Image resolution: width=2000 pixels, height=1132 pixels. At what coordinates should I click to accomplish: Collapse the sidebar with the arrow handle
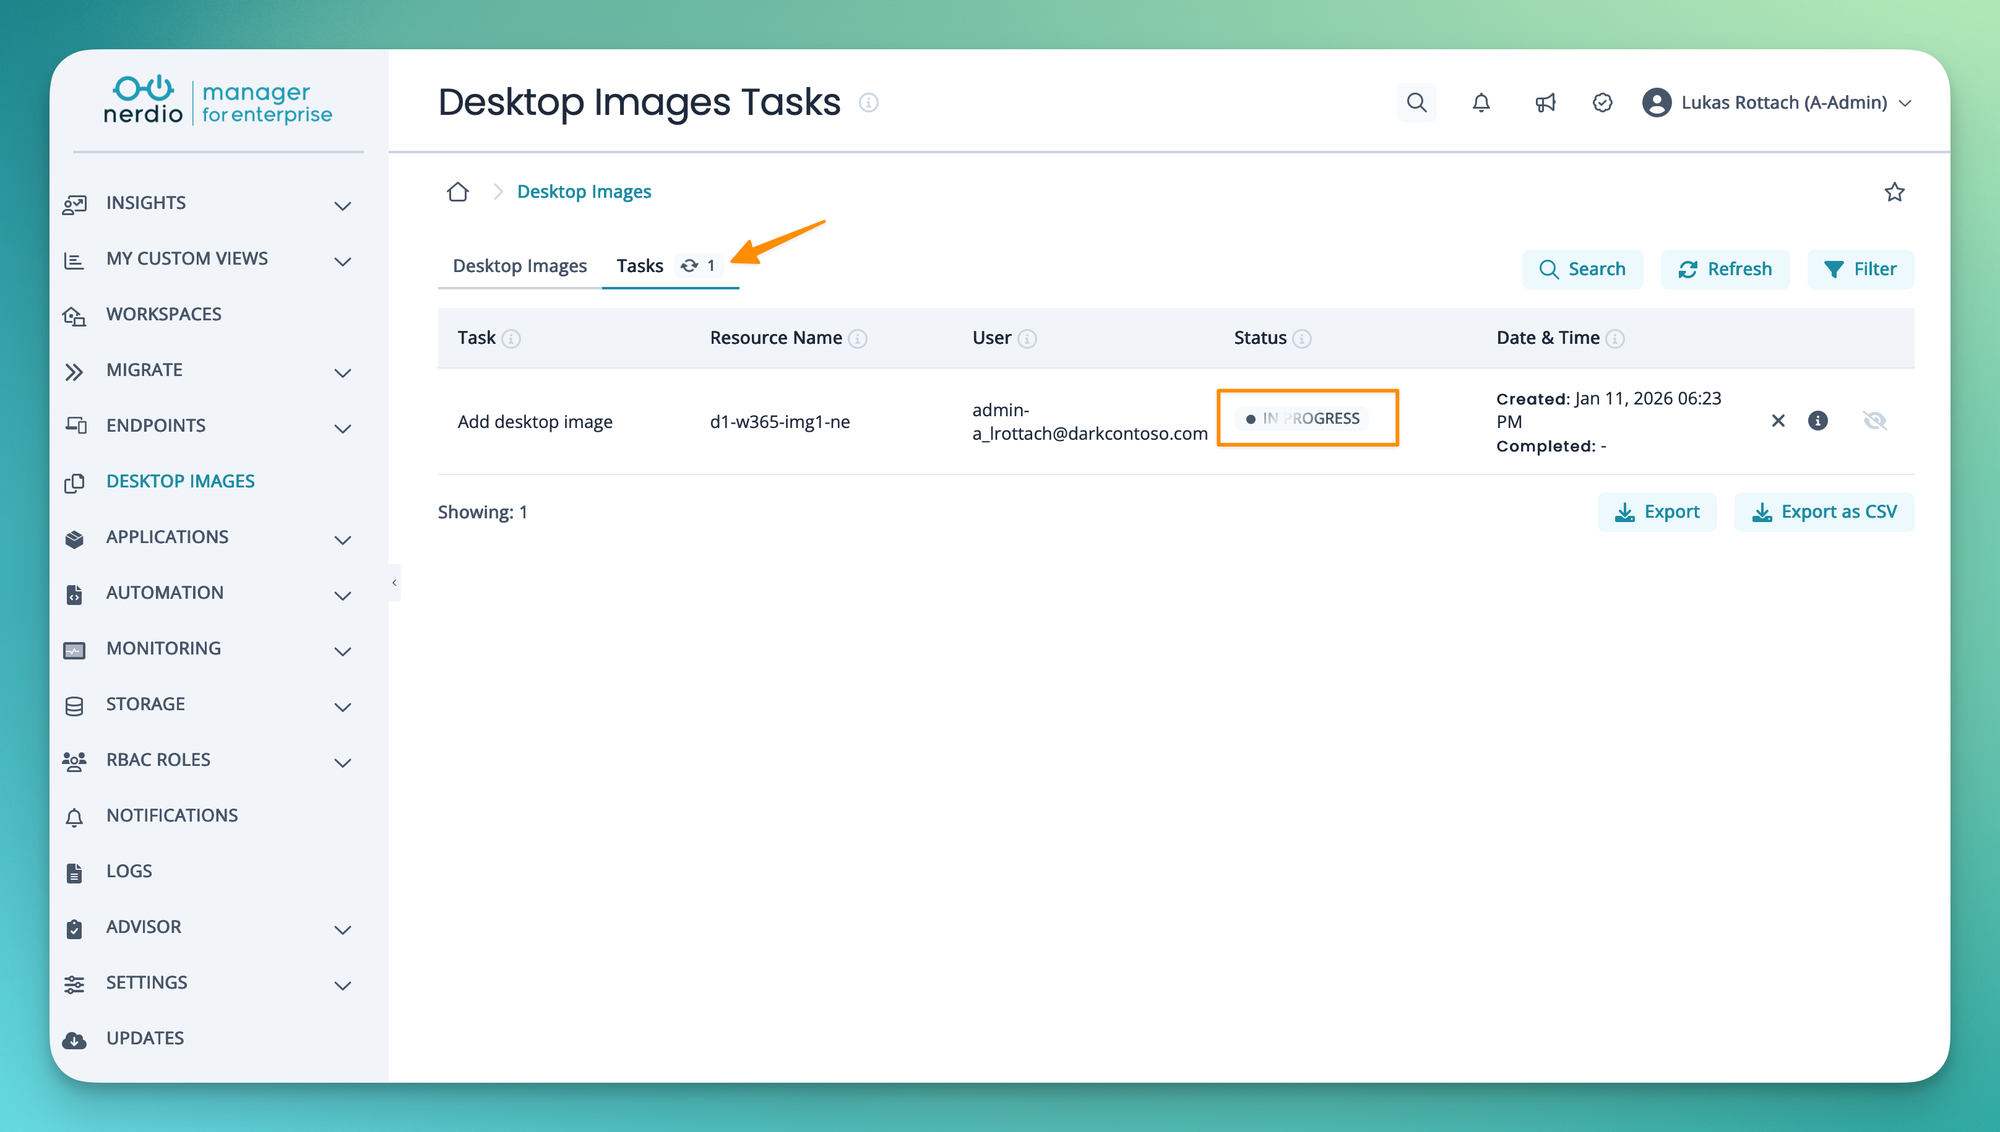point(394,583)
